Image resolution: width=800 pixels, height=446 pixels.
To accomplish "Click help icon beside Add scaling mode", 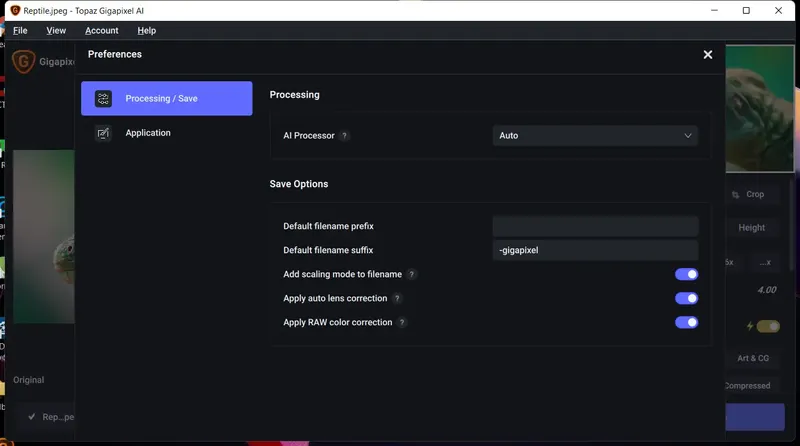I will 412,274.
